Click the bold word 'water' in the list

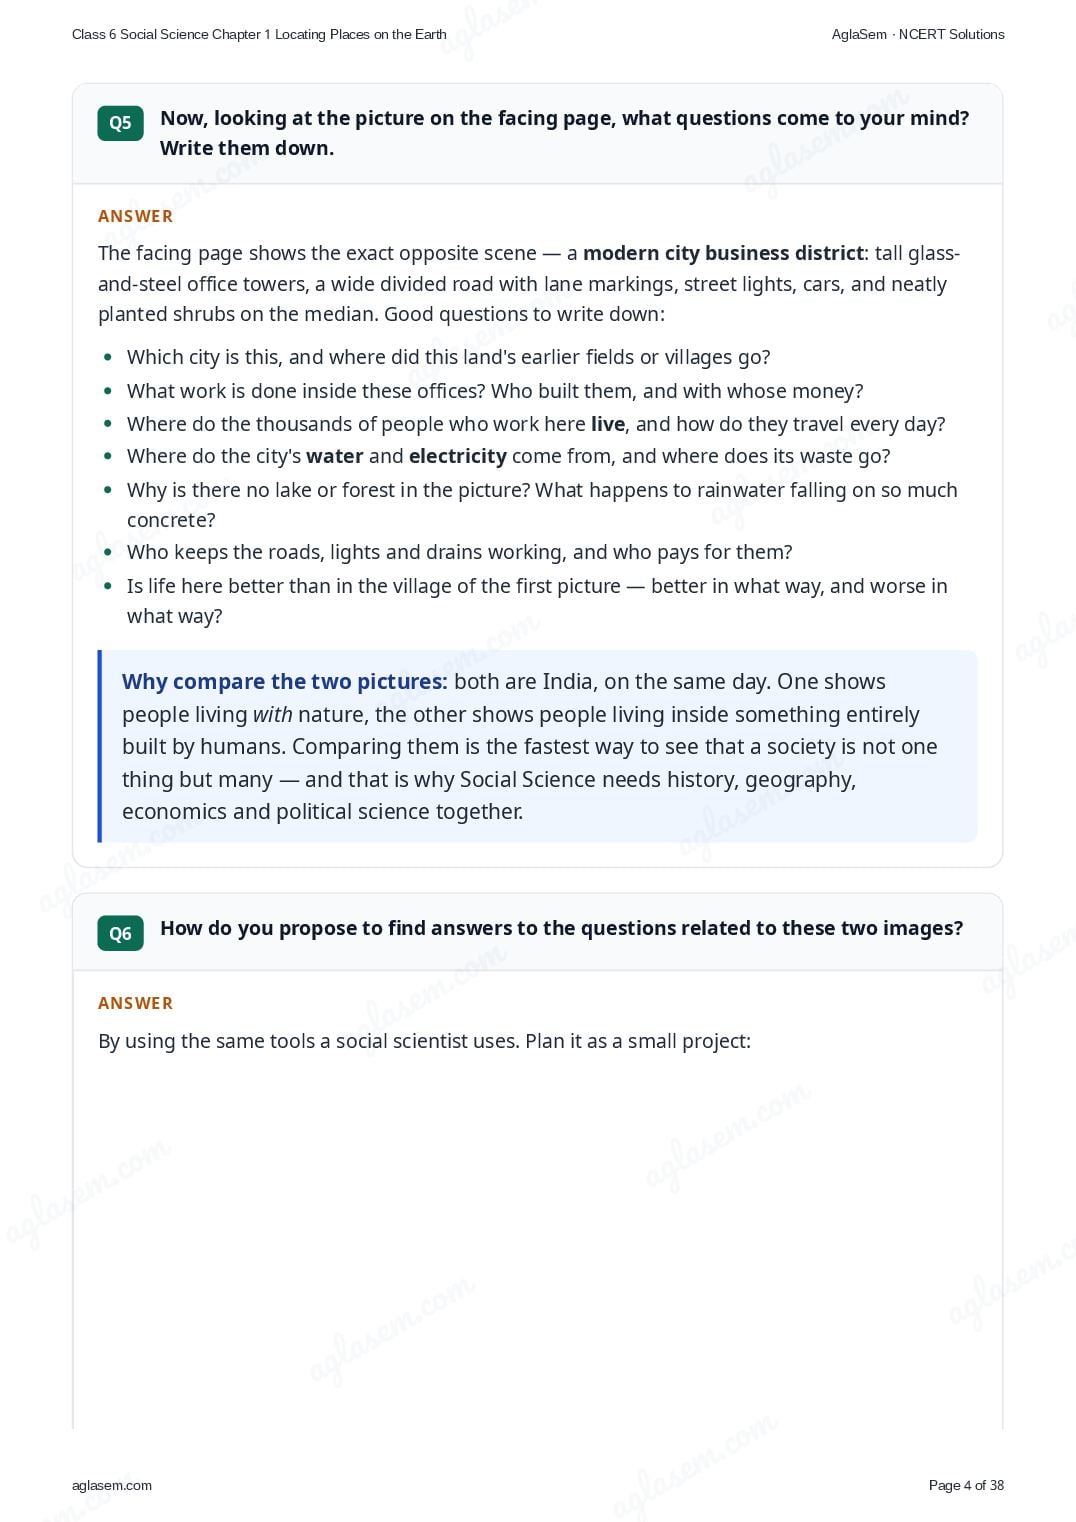pyautogui.click(x=335, y=456)
